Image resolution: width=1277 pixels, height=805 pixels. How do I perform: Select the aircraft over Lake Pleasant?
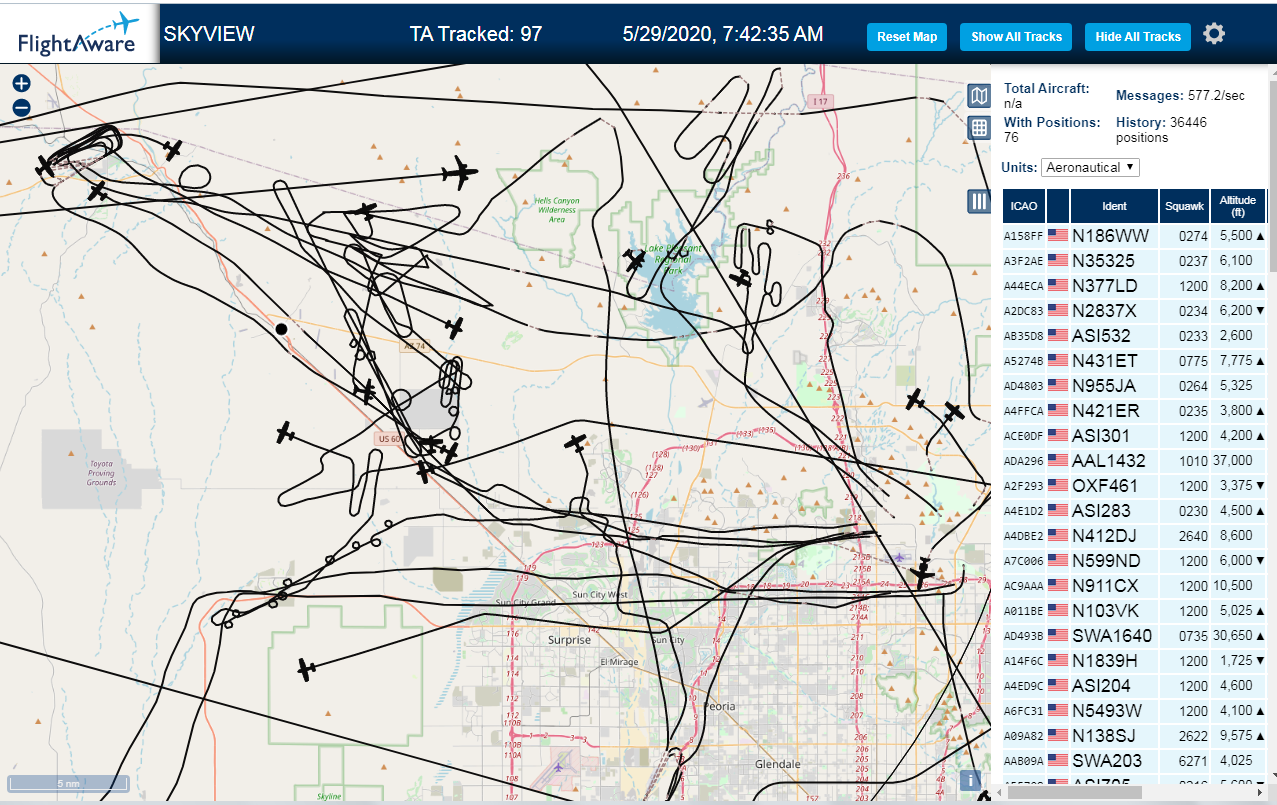pyautogui.click(x=634, y=261)
